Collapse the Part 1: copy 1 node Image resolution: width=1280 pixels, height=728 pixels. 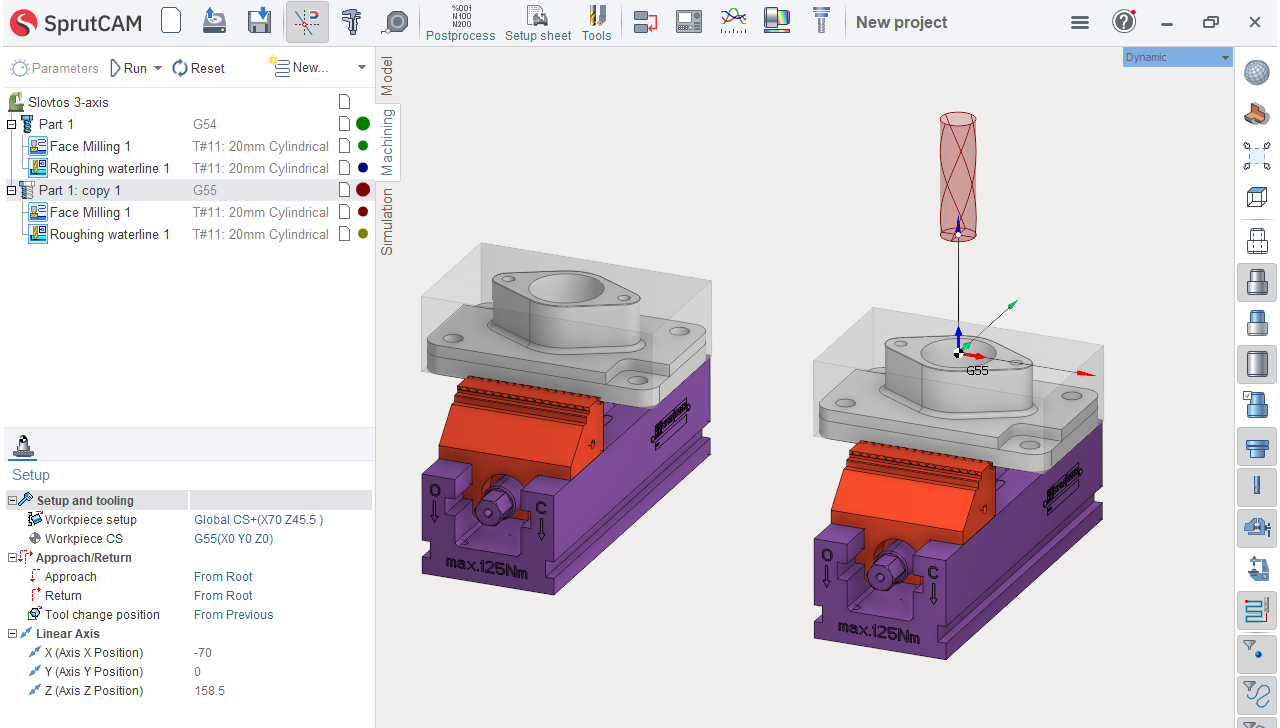[x=12, y=190]
